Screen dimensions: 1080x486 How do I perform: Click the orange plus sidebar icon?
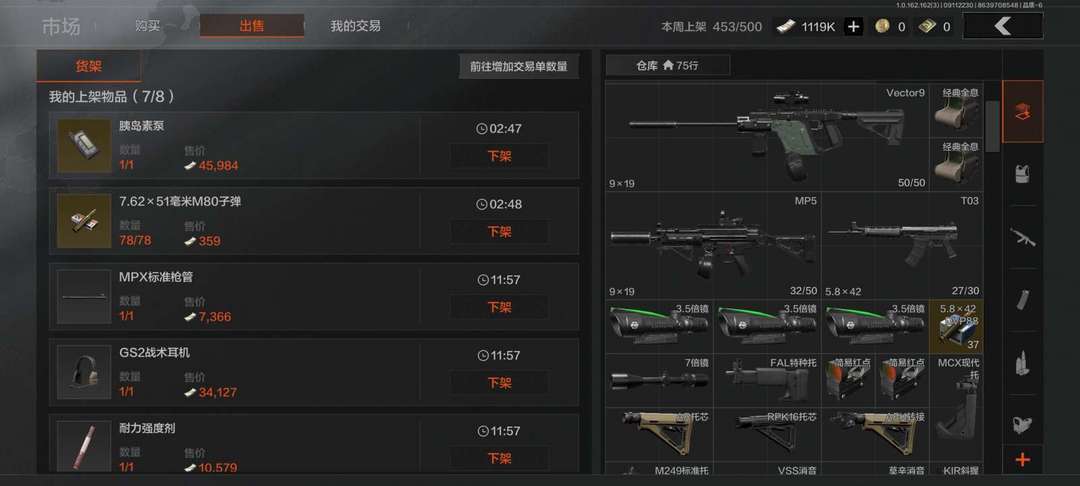click(1023, 460)
